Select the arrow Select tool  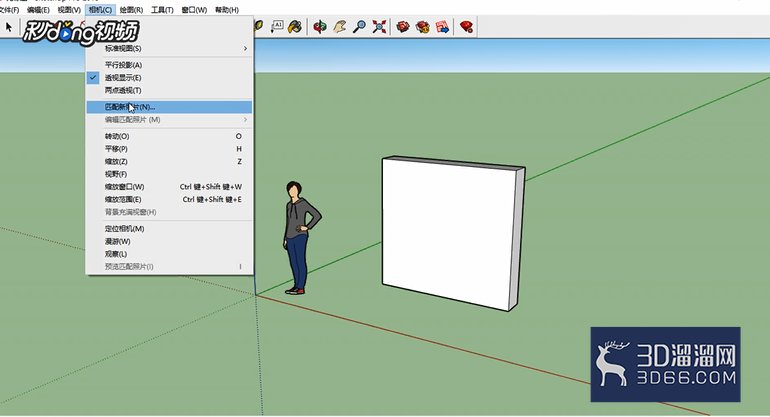point(8,27)
